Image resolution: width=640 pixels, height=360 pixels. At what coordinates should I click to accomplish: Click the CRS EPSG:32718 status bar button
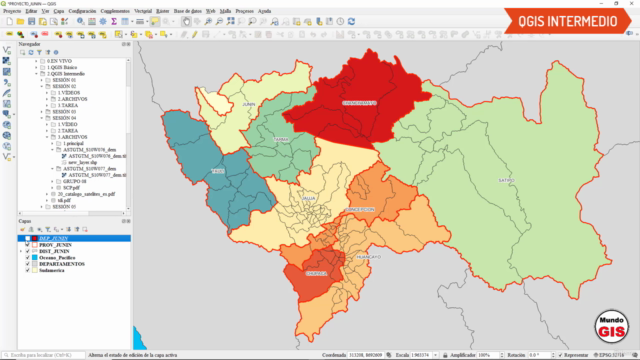tap(609, 355)
